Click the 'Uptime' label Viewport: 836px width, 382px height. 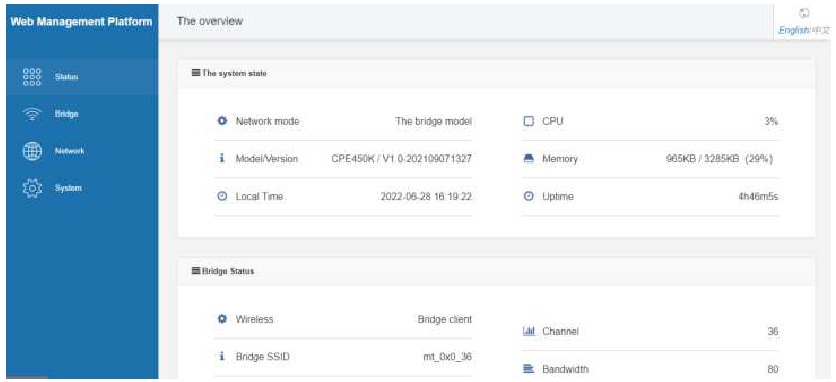558,196
